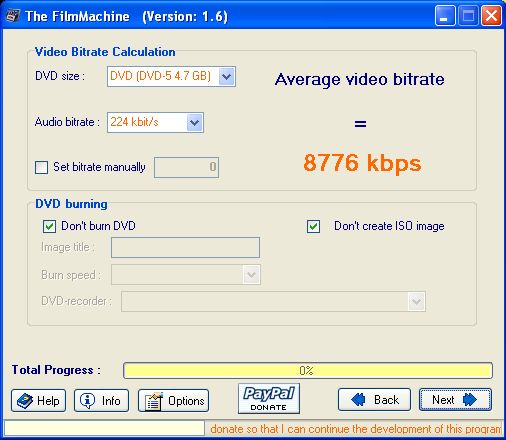Click the Image title text field
Screen dimensions: 506x440
[185, 247]
